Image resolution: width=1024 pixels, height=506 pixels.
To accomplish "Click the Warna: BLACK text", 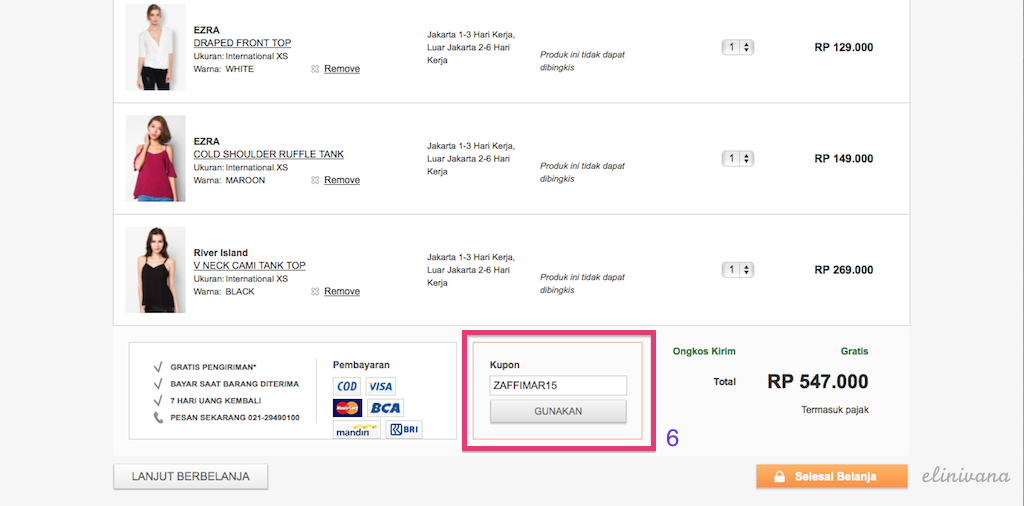I will (224, 291).
